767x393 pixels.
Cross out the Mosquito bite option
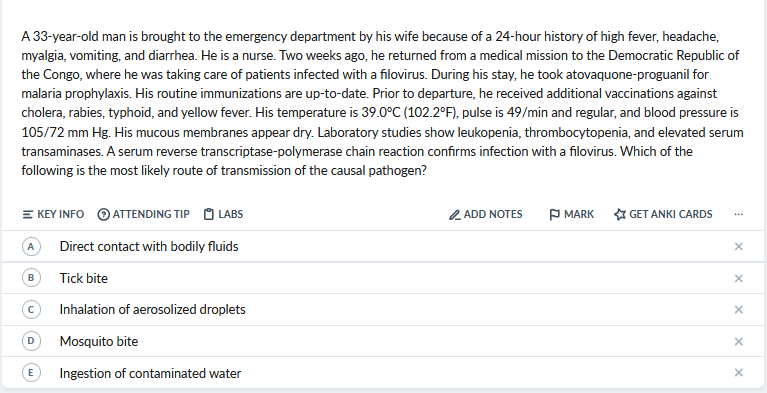(x=739, y=342)
